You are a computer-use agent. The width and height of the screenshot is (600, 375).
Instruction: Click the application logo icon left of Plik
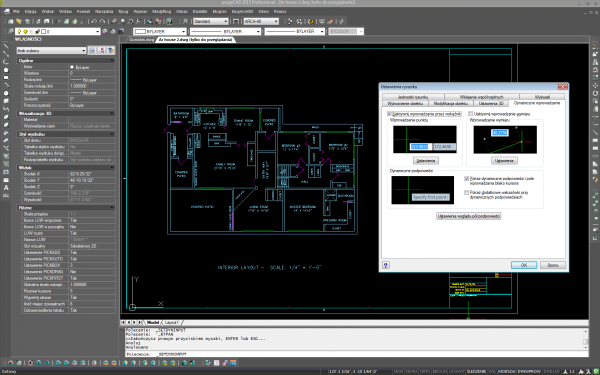[6, 11]
